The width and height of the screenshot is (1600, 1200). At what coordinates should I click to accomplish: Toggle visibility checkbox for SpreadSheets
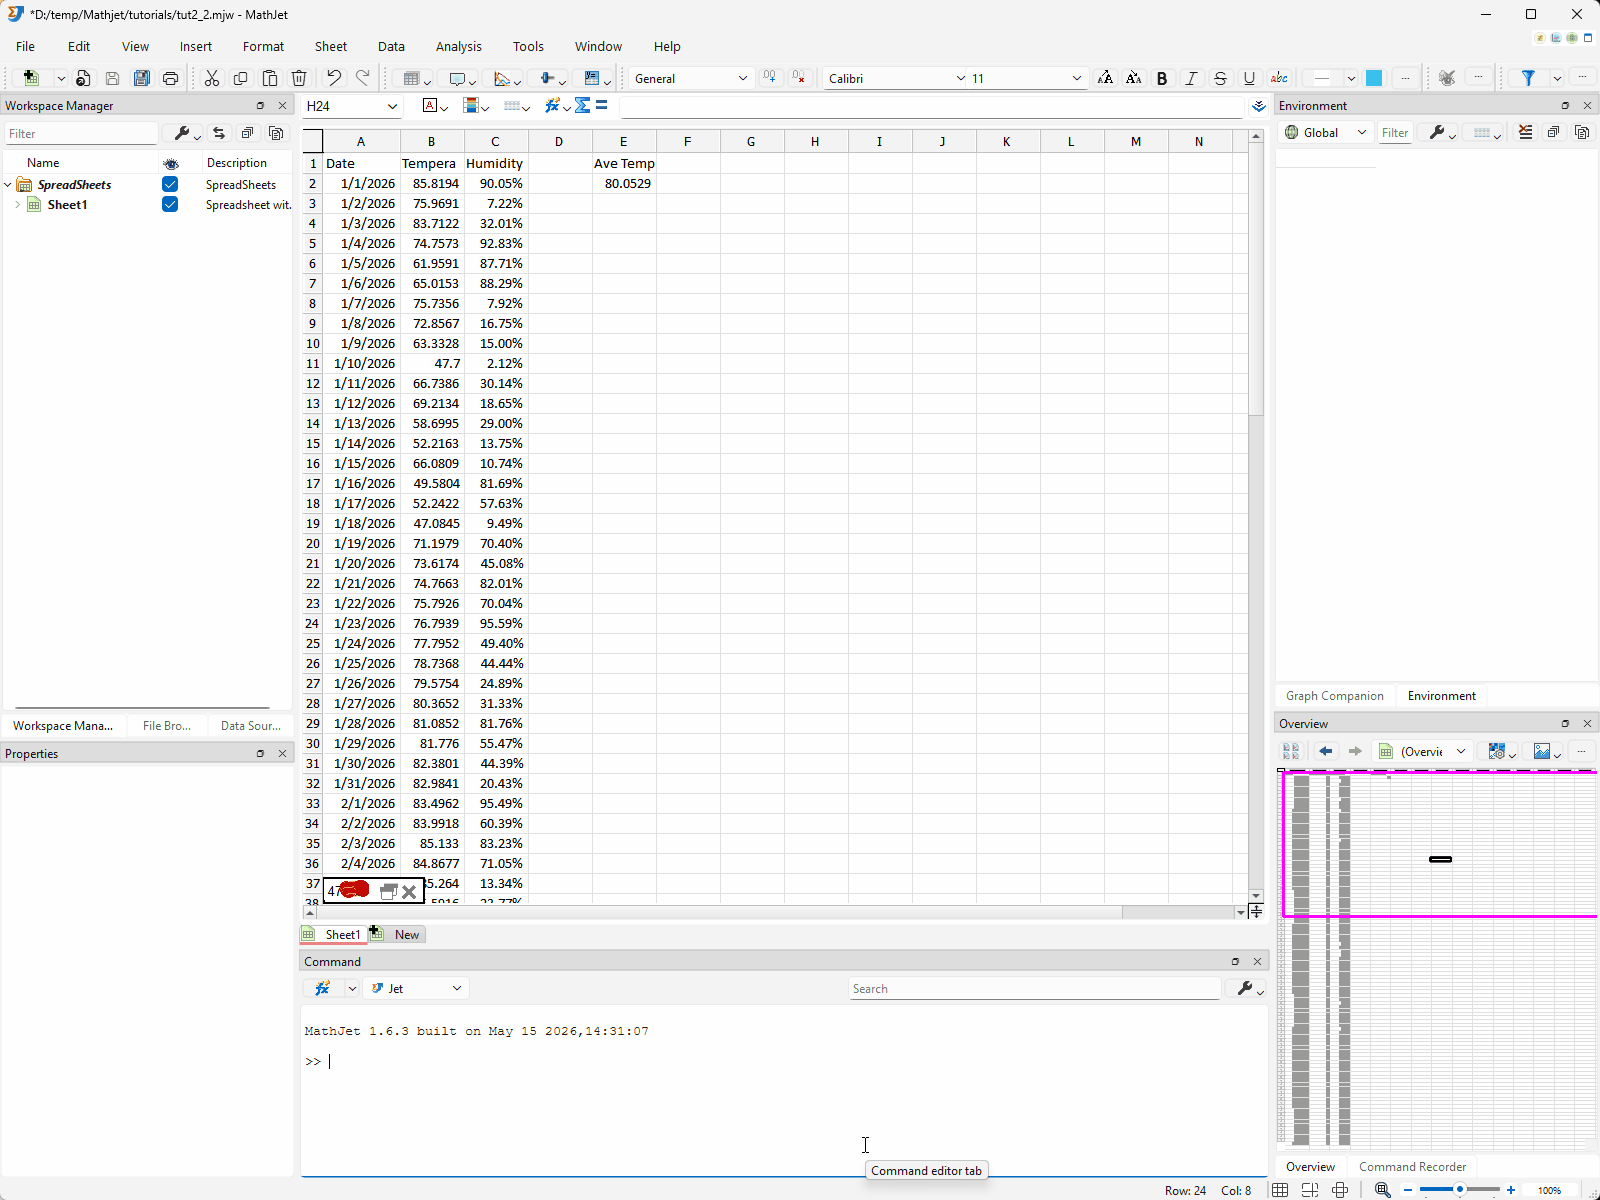pyautogui.click(x=170, y=184)
